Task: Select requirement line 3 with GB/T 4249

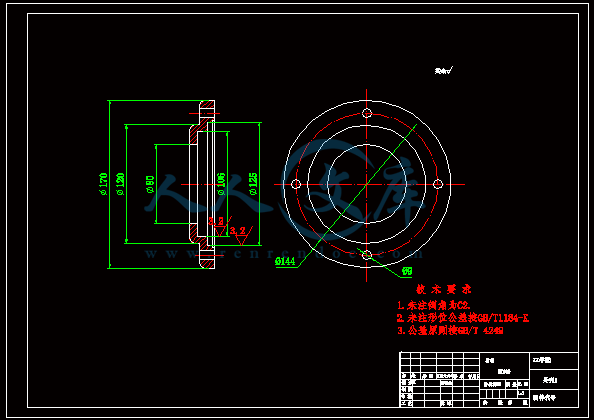Action: tap(450, 331)
